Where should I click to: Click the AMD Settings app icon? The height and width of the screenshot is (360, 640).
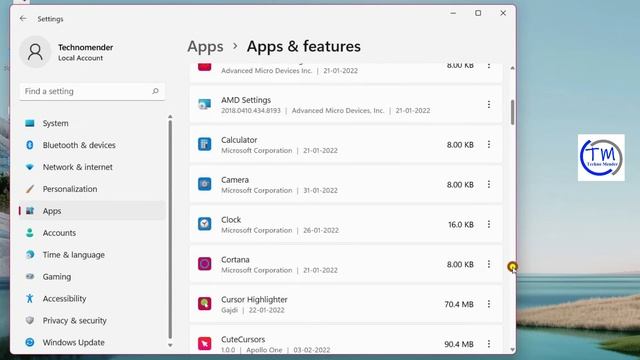204,104
